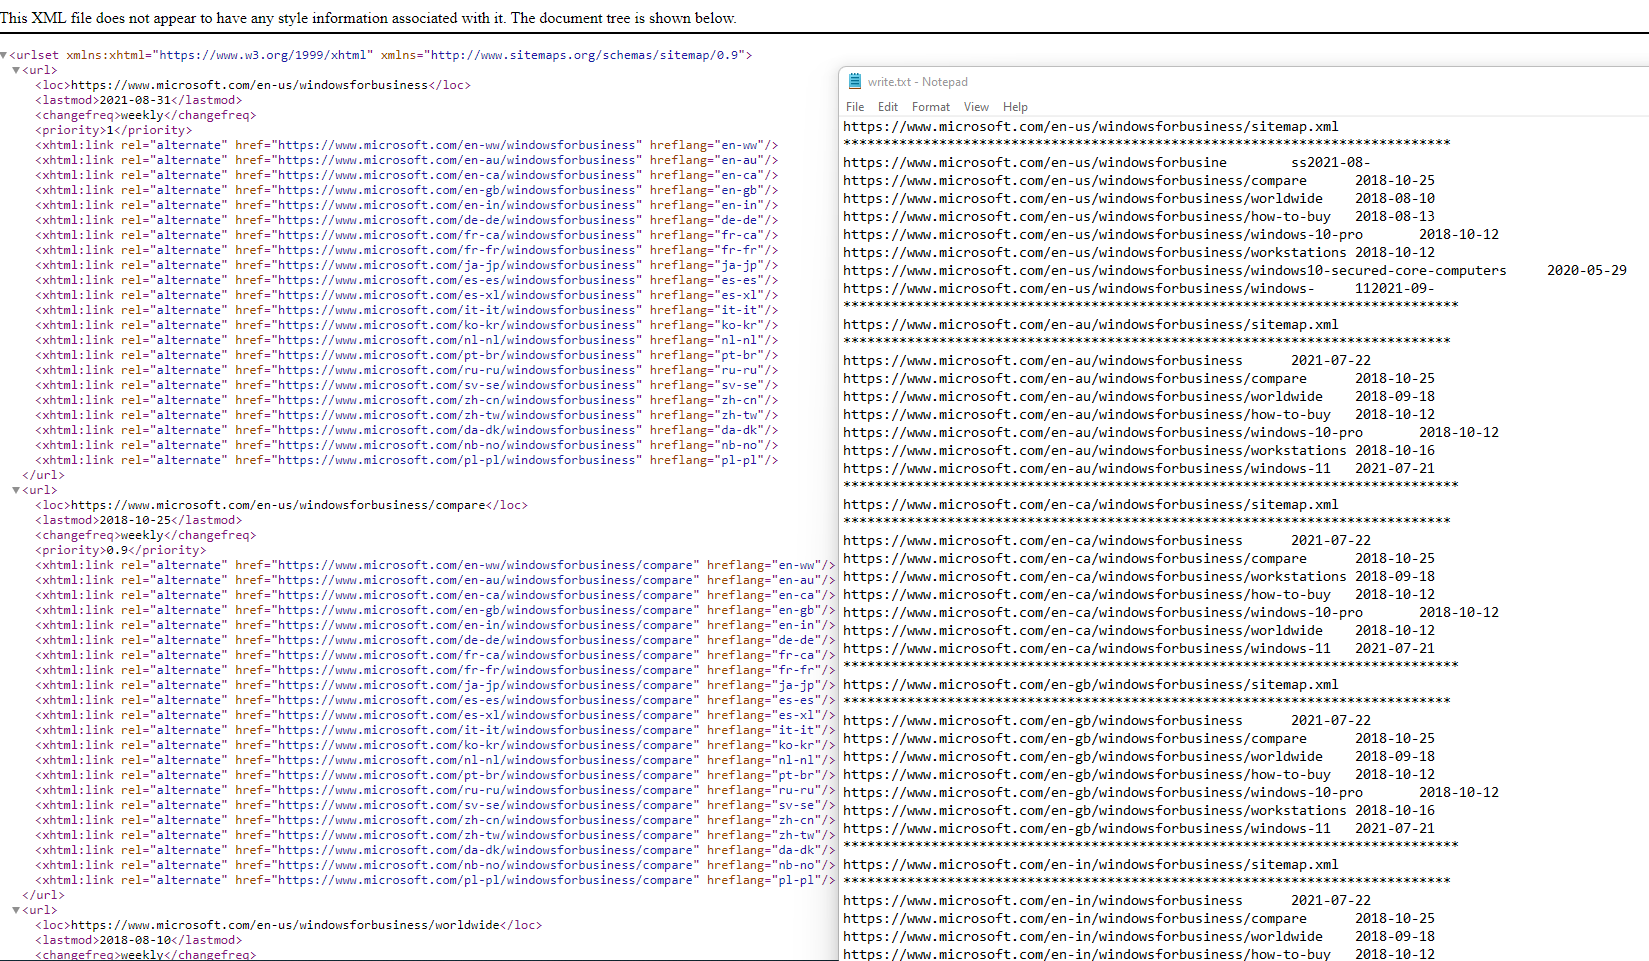Viewport: 1649px width, 961px height.
Task: Select lastmod 2021-08-31 line in XML
Action: pyautogui.click(x=139, y=100)
